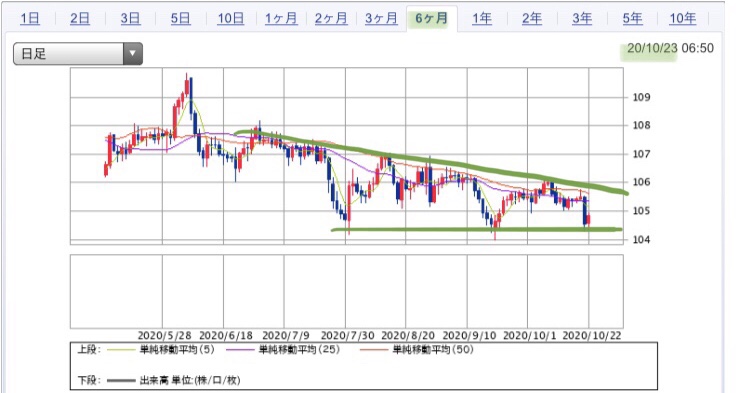Click the purple 25-period average swatch
Image resolution: width=738 pixels, height=393 pixels.
click(x=240, y=350)
